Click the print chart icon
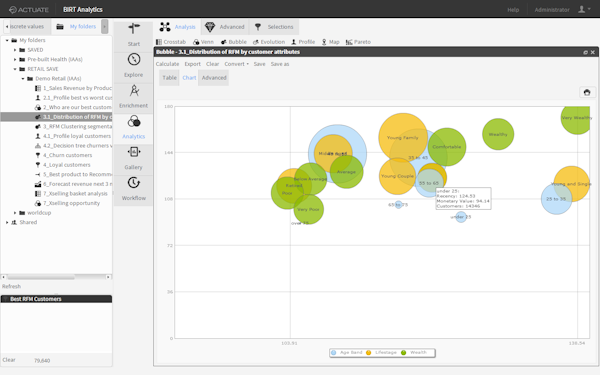 [587, 92]
